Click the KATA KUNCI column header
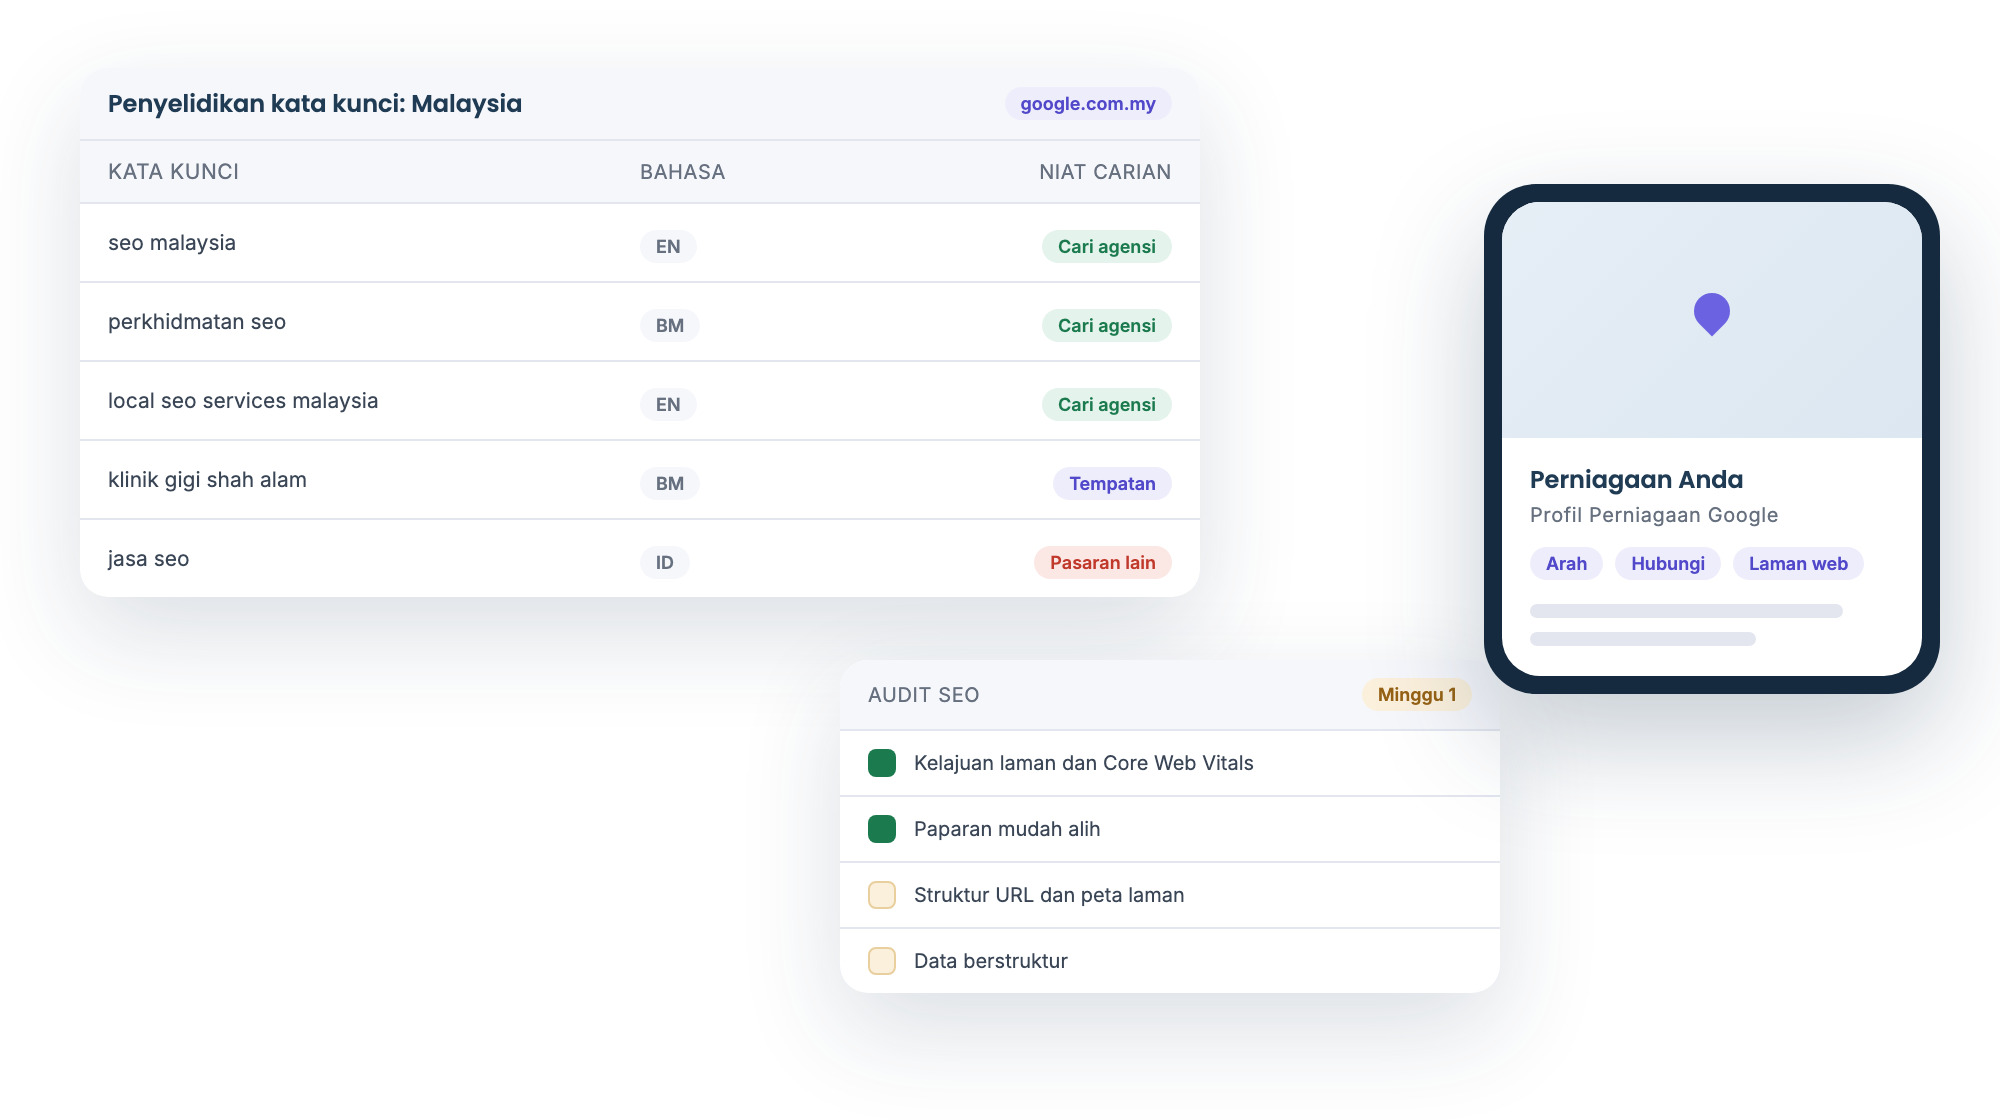The width and height of the screenshot is (2000, 1120). tap(173, 172)
